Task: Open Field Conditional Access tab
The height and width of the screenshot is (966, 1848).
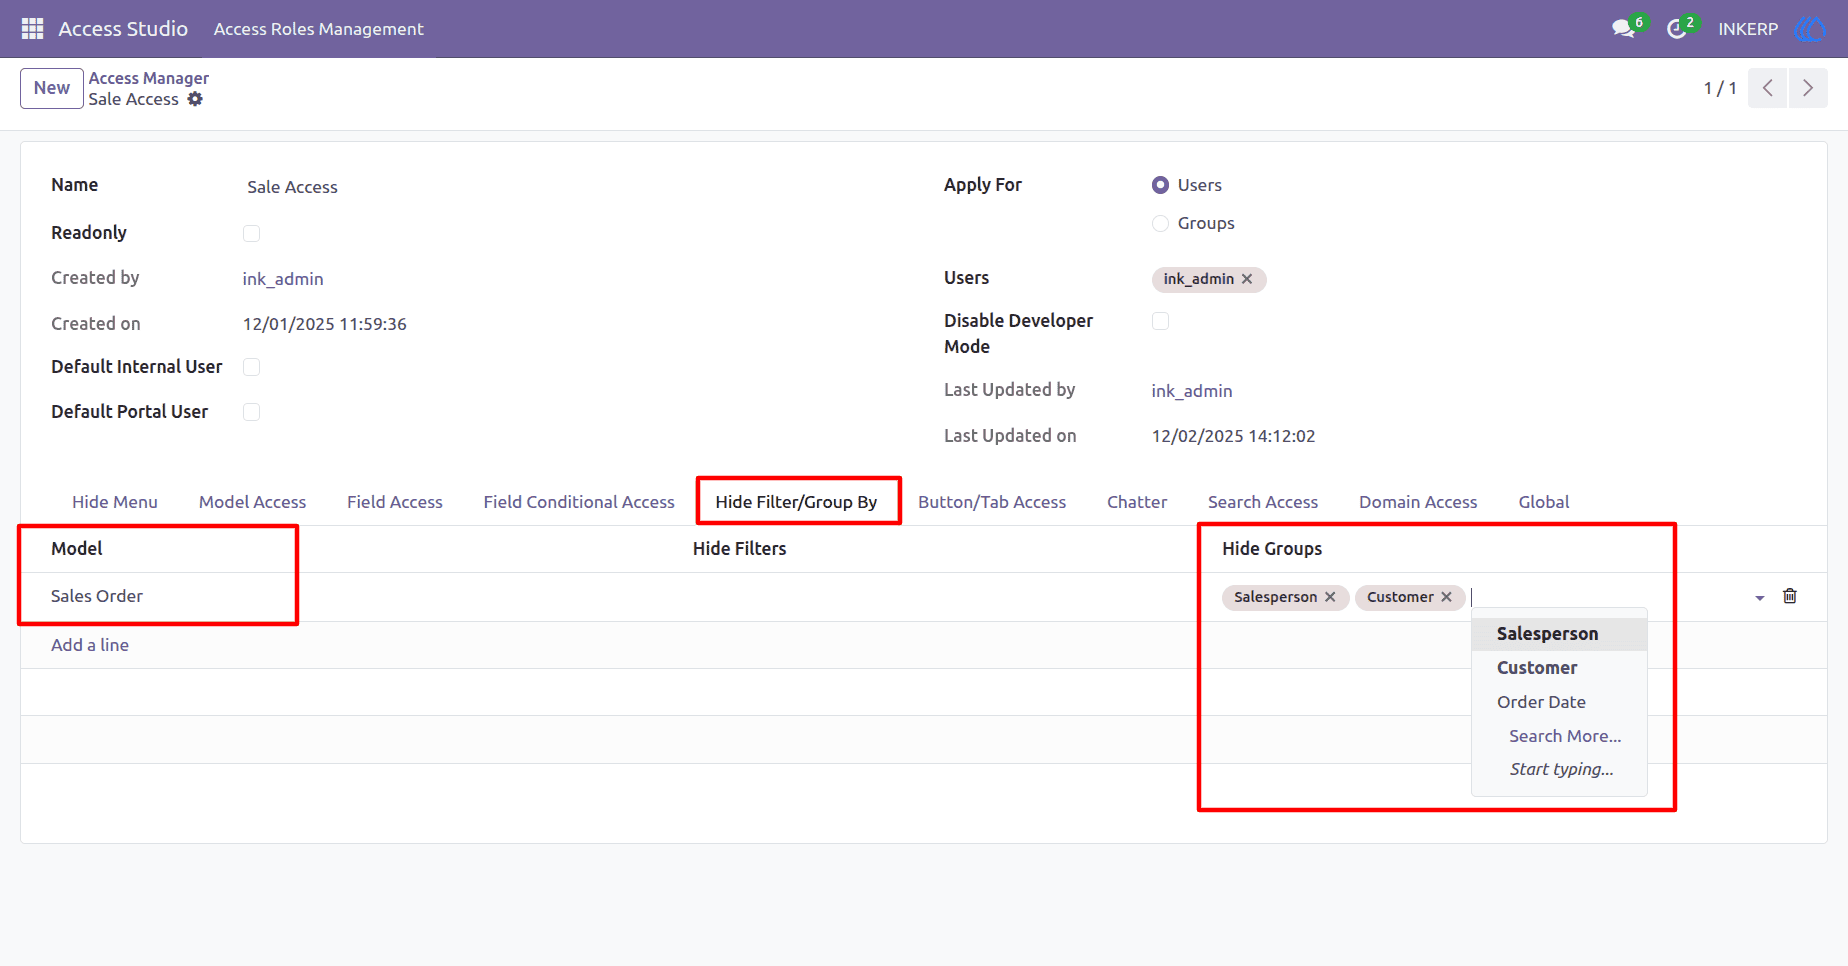Action: coord(579,502)
